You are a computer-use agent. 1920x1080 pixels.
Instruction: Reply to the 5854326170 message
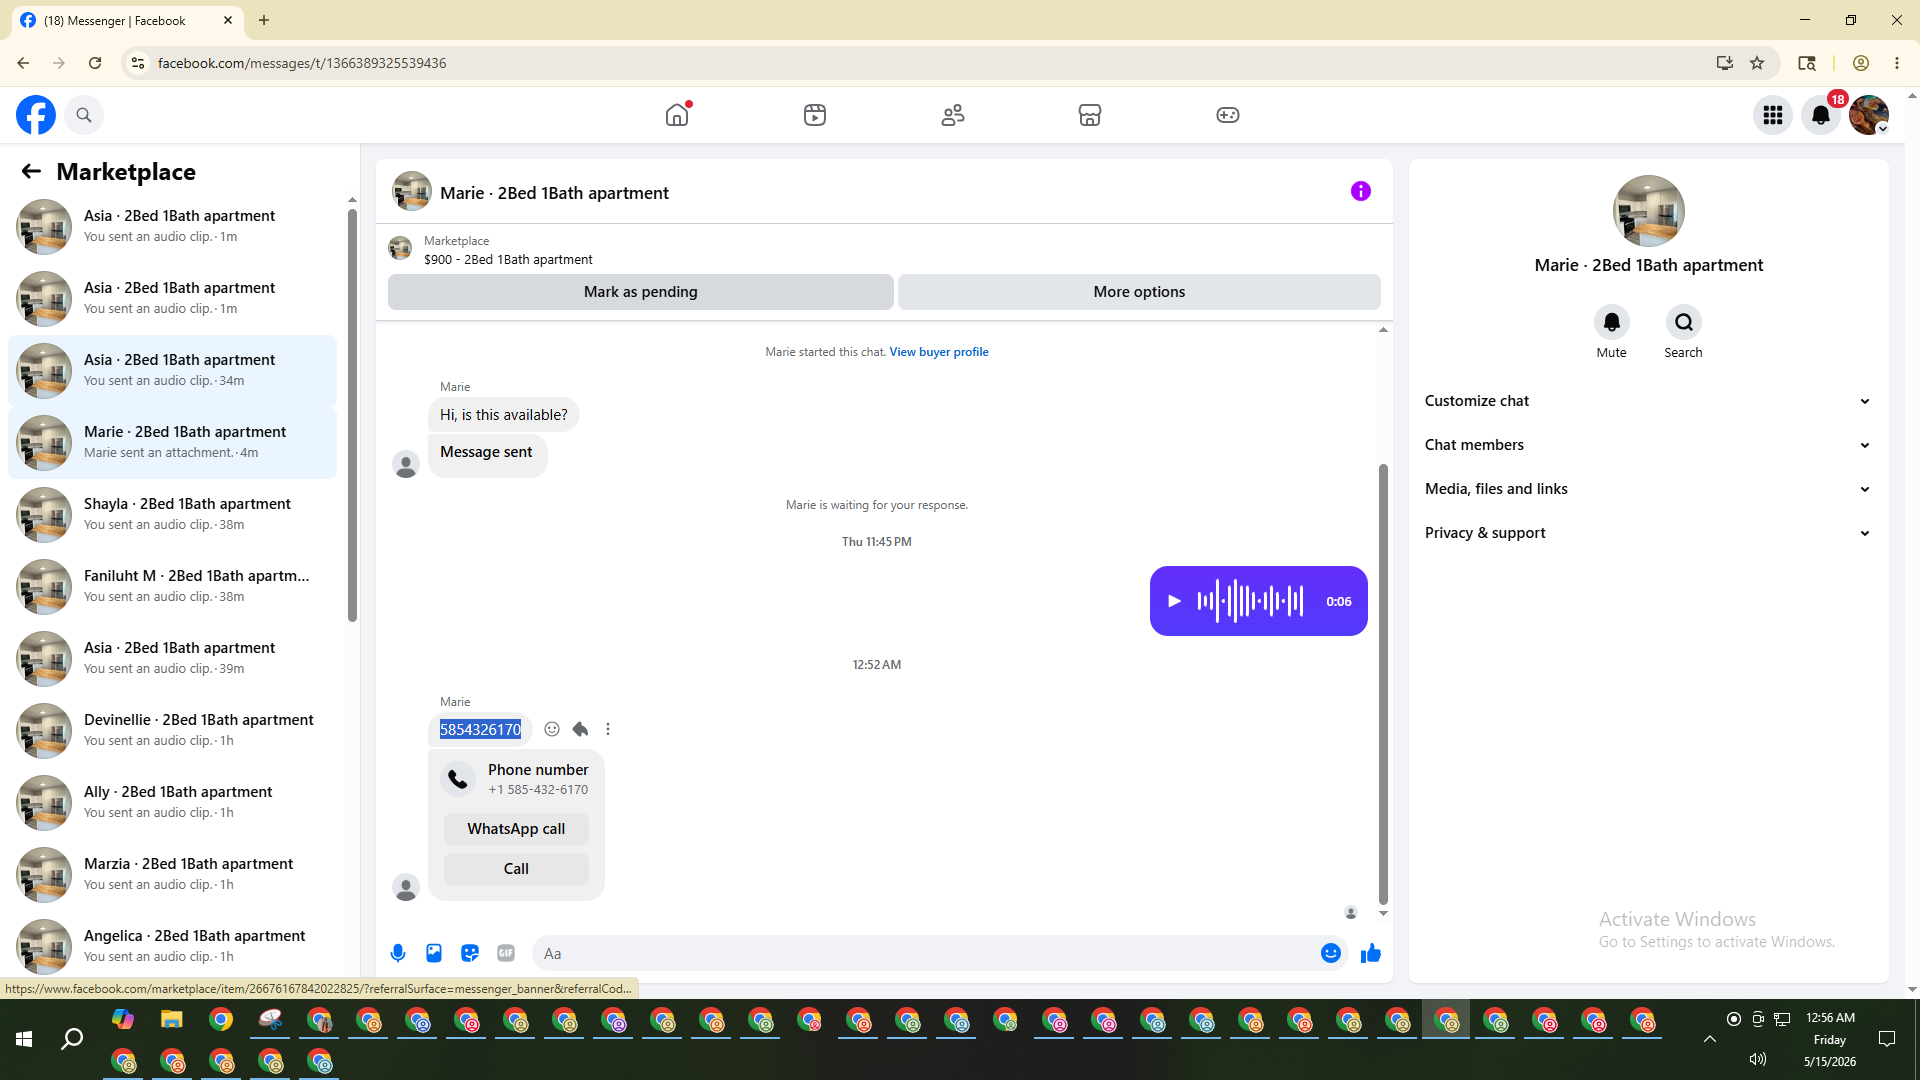pos(580,729)
